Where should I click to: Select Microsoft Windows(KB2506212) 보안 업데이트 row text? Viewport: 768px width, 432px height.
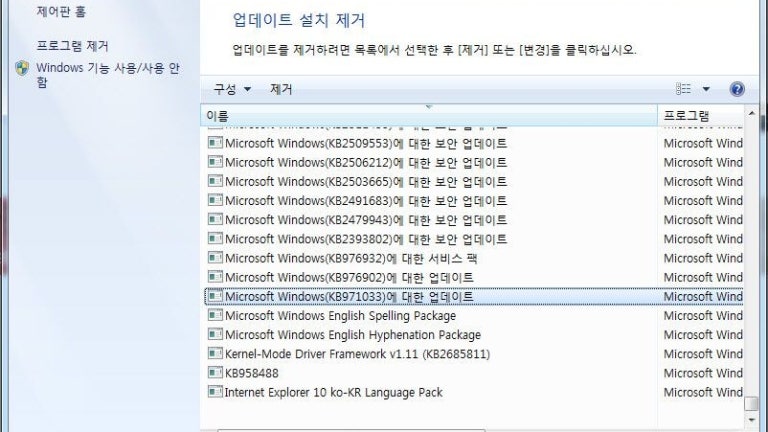(x=366, y=163)
